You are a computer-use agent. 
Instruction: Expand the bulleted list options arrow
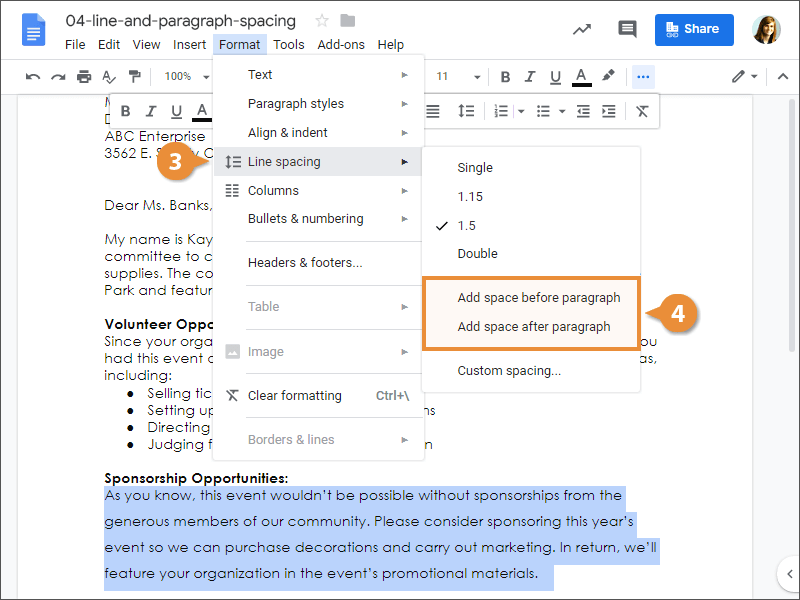562,111
